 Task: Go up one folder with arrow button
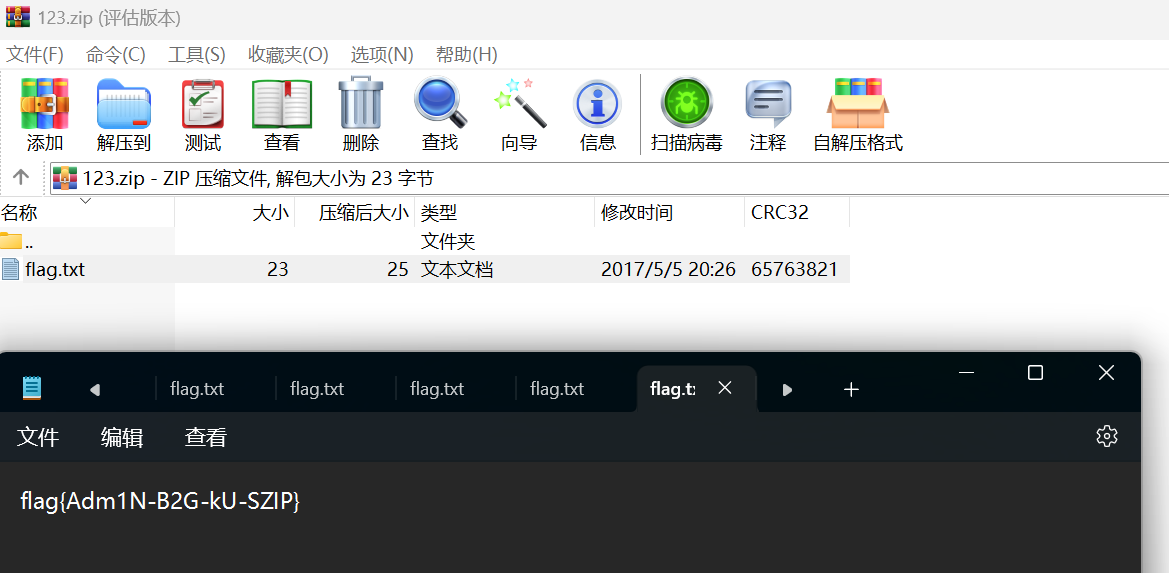[21, 178]
